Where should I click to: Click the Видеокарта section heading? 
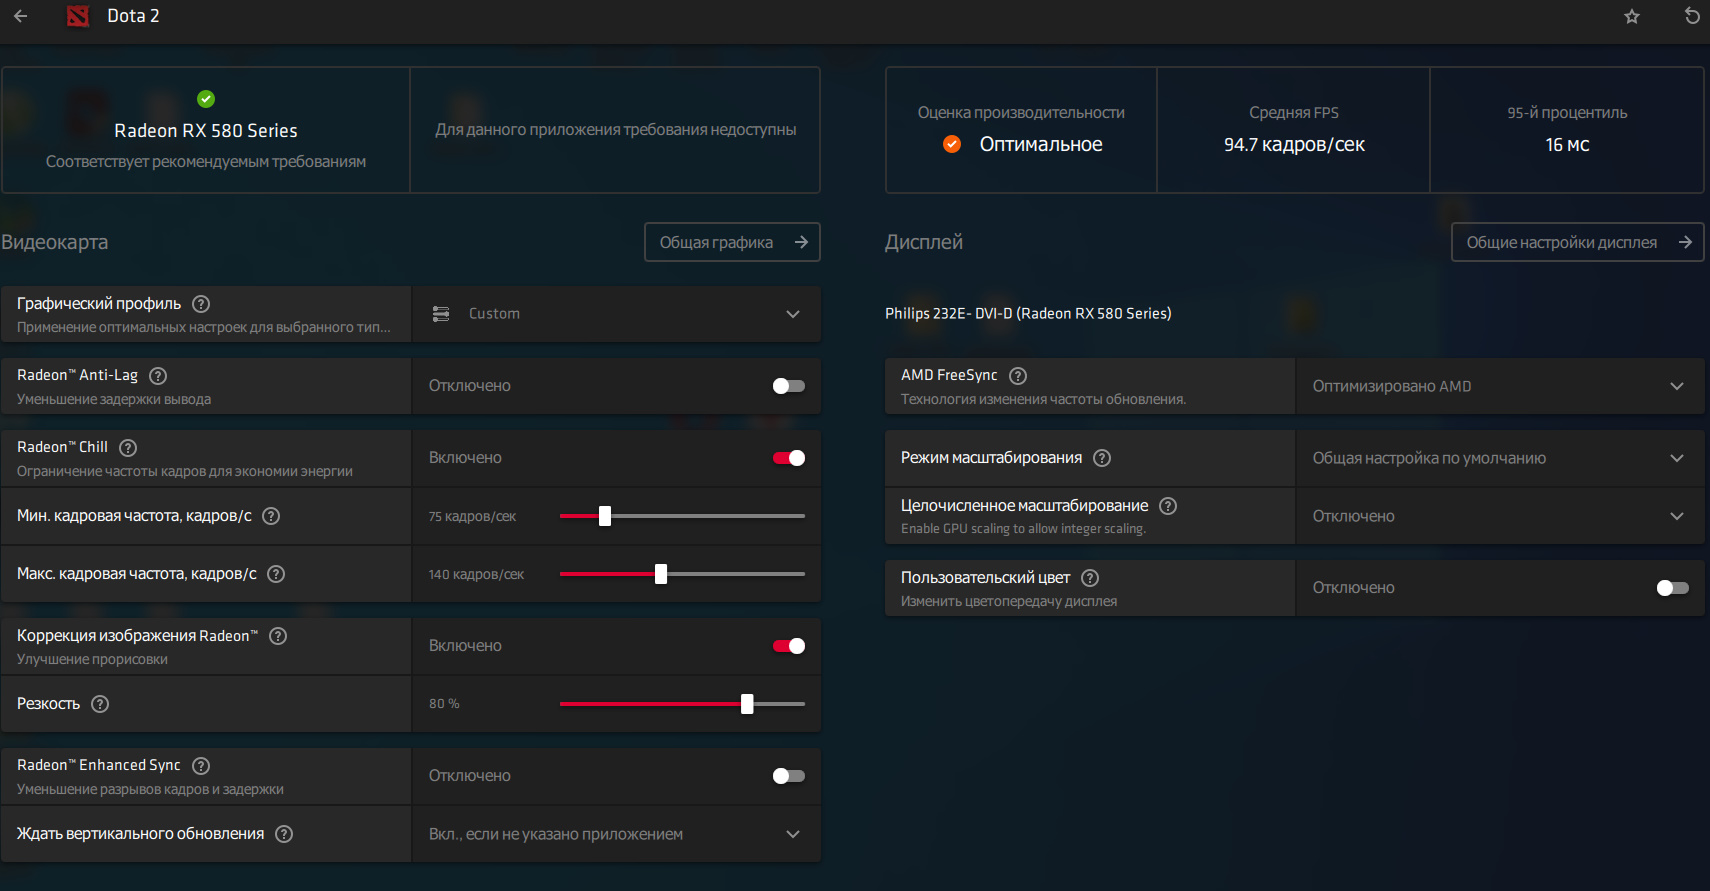point(55,242)
